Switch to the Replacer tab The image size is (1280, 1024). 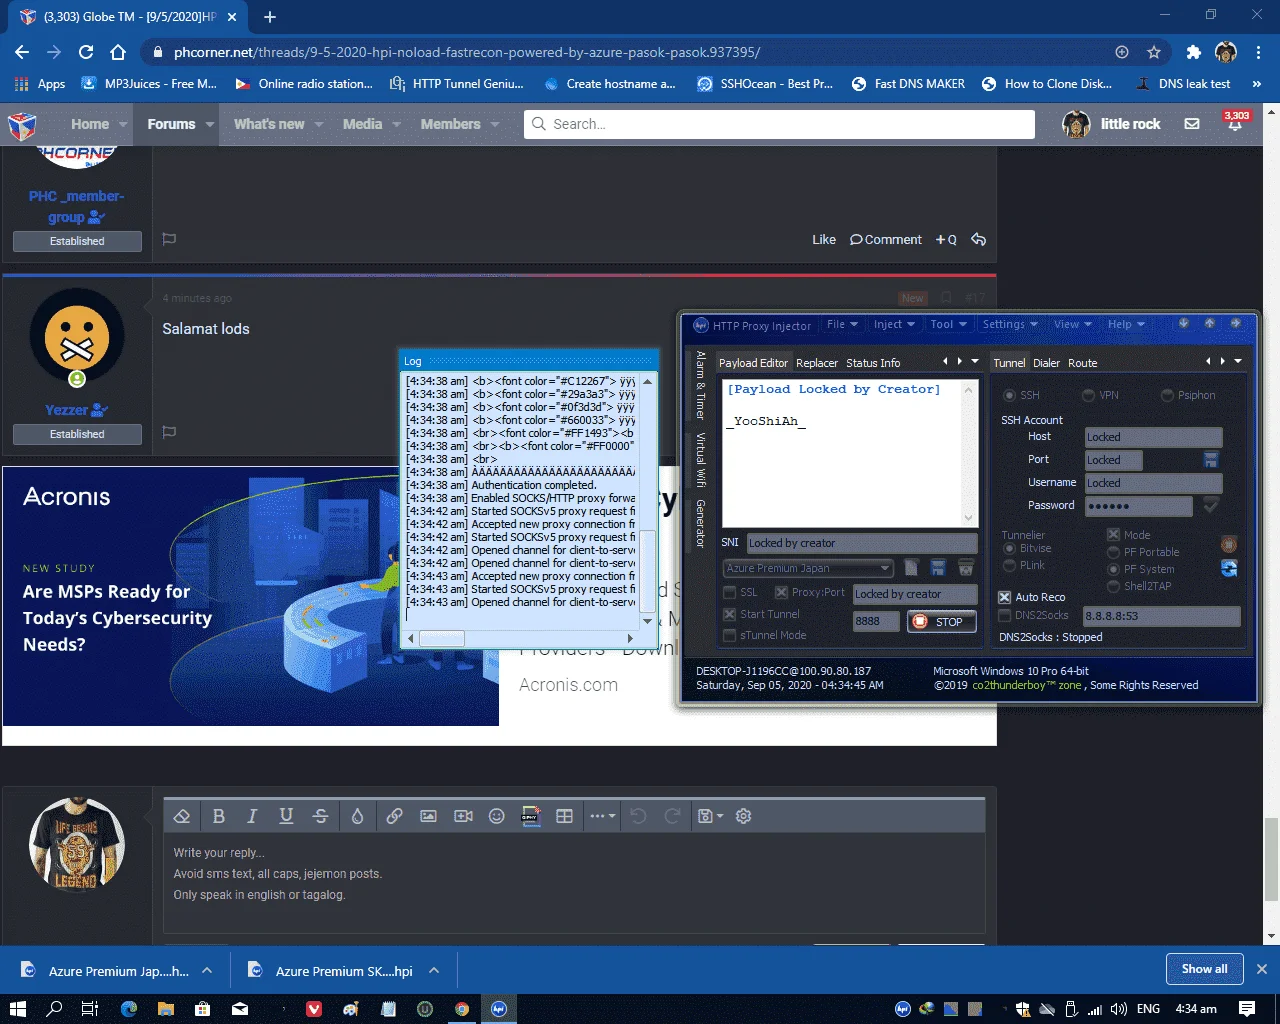tap(817, 363)
